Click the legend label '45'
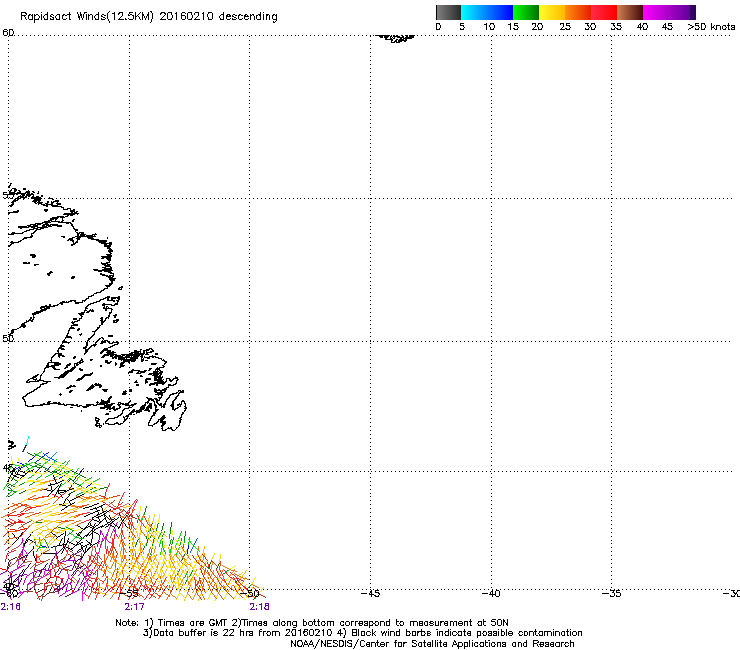Viewport: 740px width, 650px height. [x=667, y=27]
